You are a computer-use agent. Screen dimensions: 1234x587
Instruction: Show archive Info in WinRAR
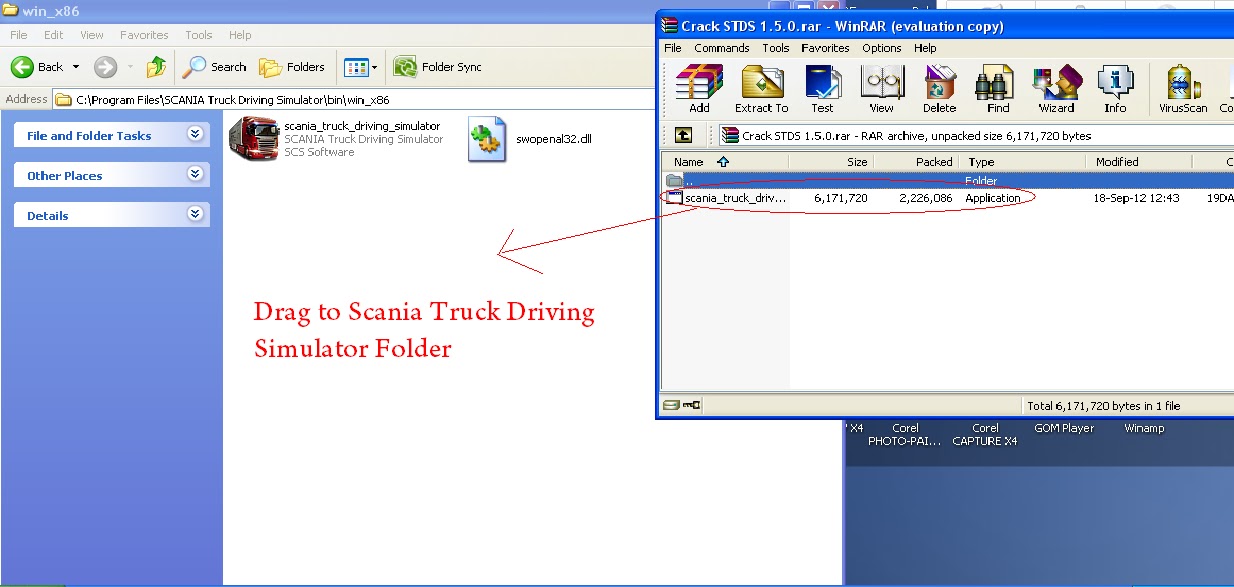1115,89
